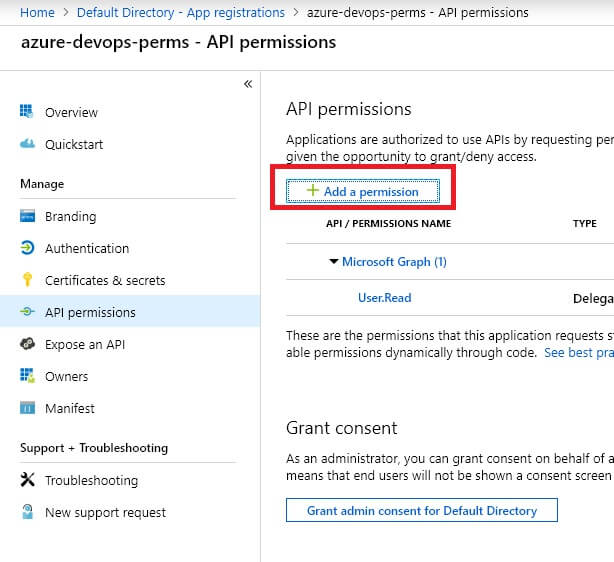Image resolution: width=614 pixels, height=562 pixels.
Task: Click the Manifest icon
Action: (x=27, y=408)
